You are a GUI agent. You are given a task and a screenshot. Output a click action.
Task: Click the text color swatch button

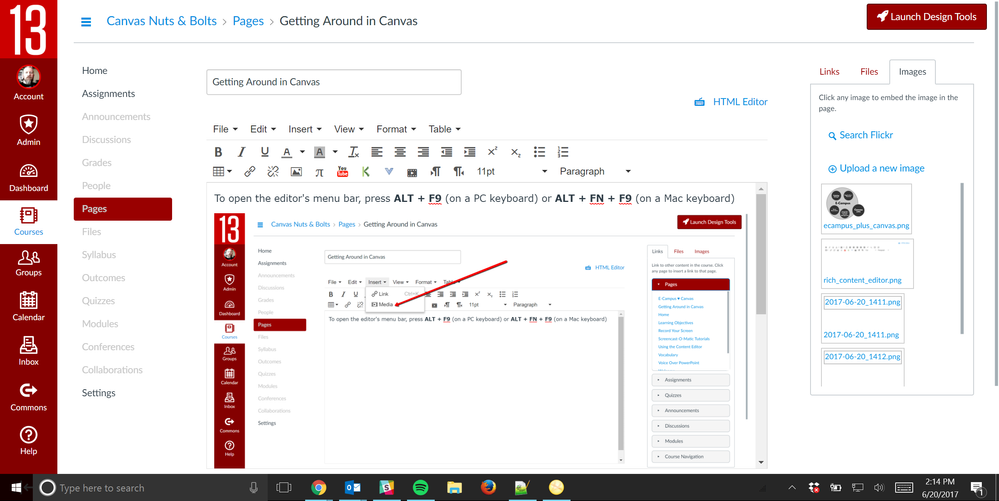[287, 152]
